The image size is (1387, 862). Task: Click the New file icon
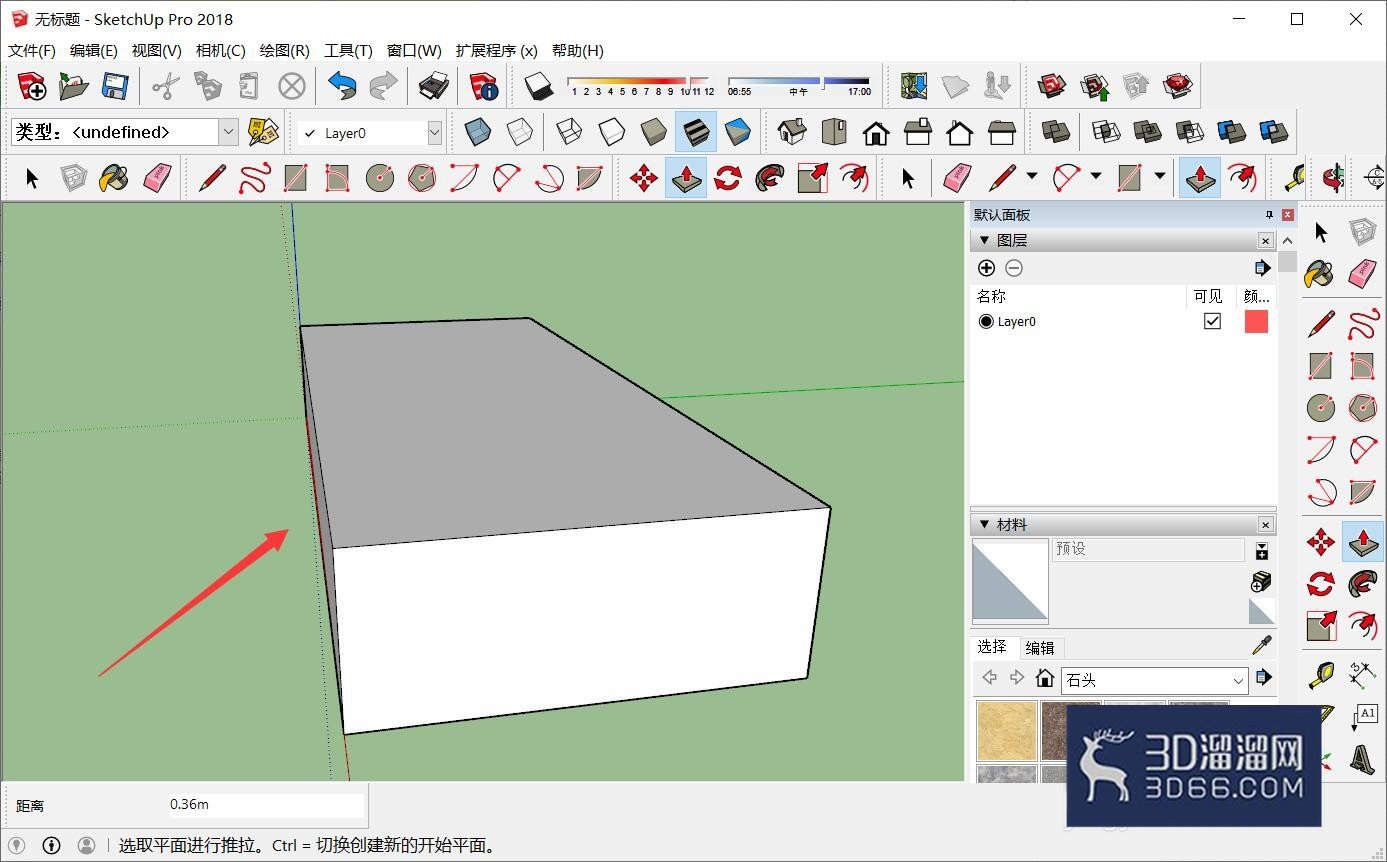32,86
